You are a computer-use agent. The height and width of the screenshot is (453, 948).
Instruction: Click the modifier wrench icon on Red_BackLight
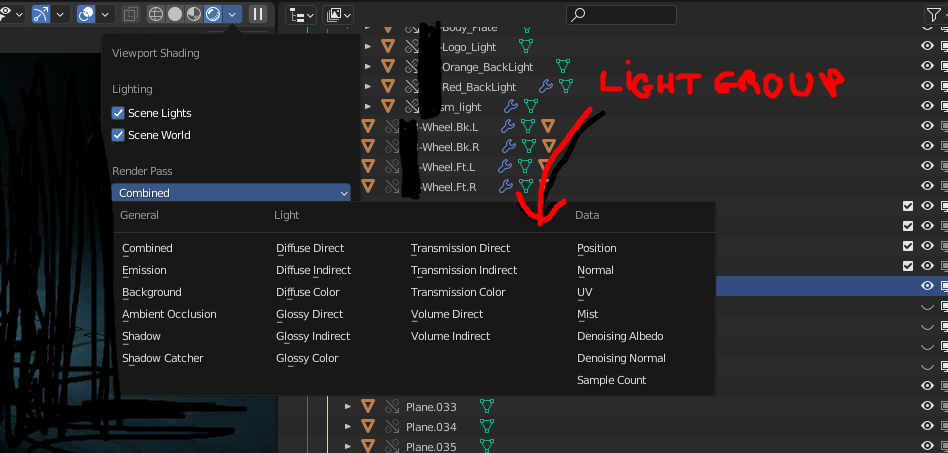pyautogui.click(x=545, y=86)
